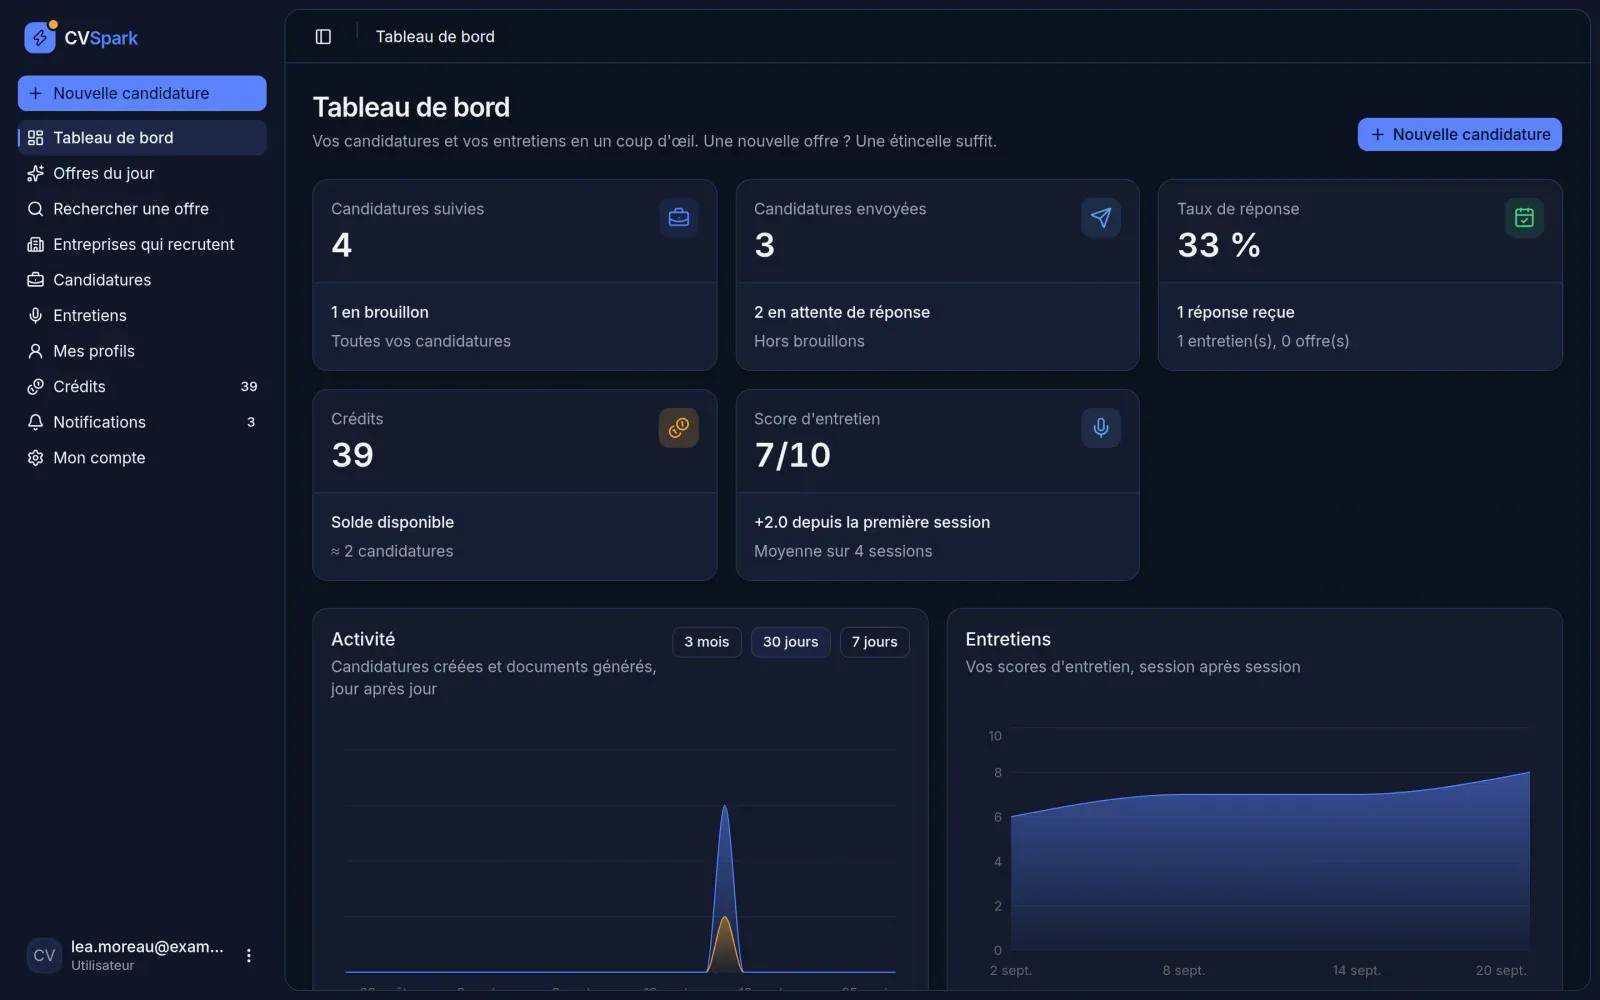This screenshot has height=1000, width=1600.
Task: Toggle the sidebar panel icon
Action: tap(323, 37)
